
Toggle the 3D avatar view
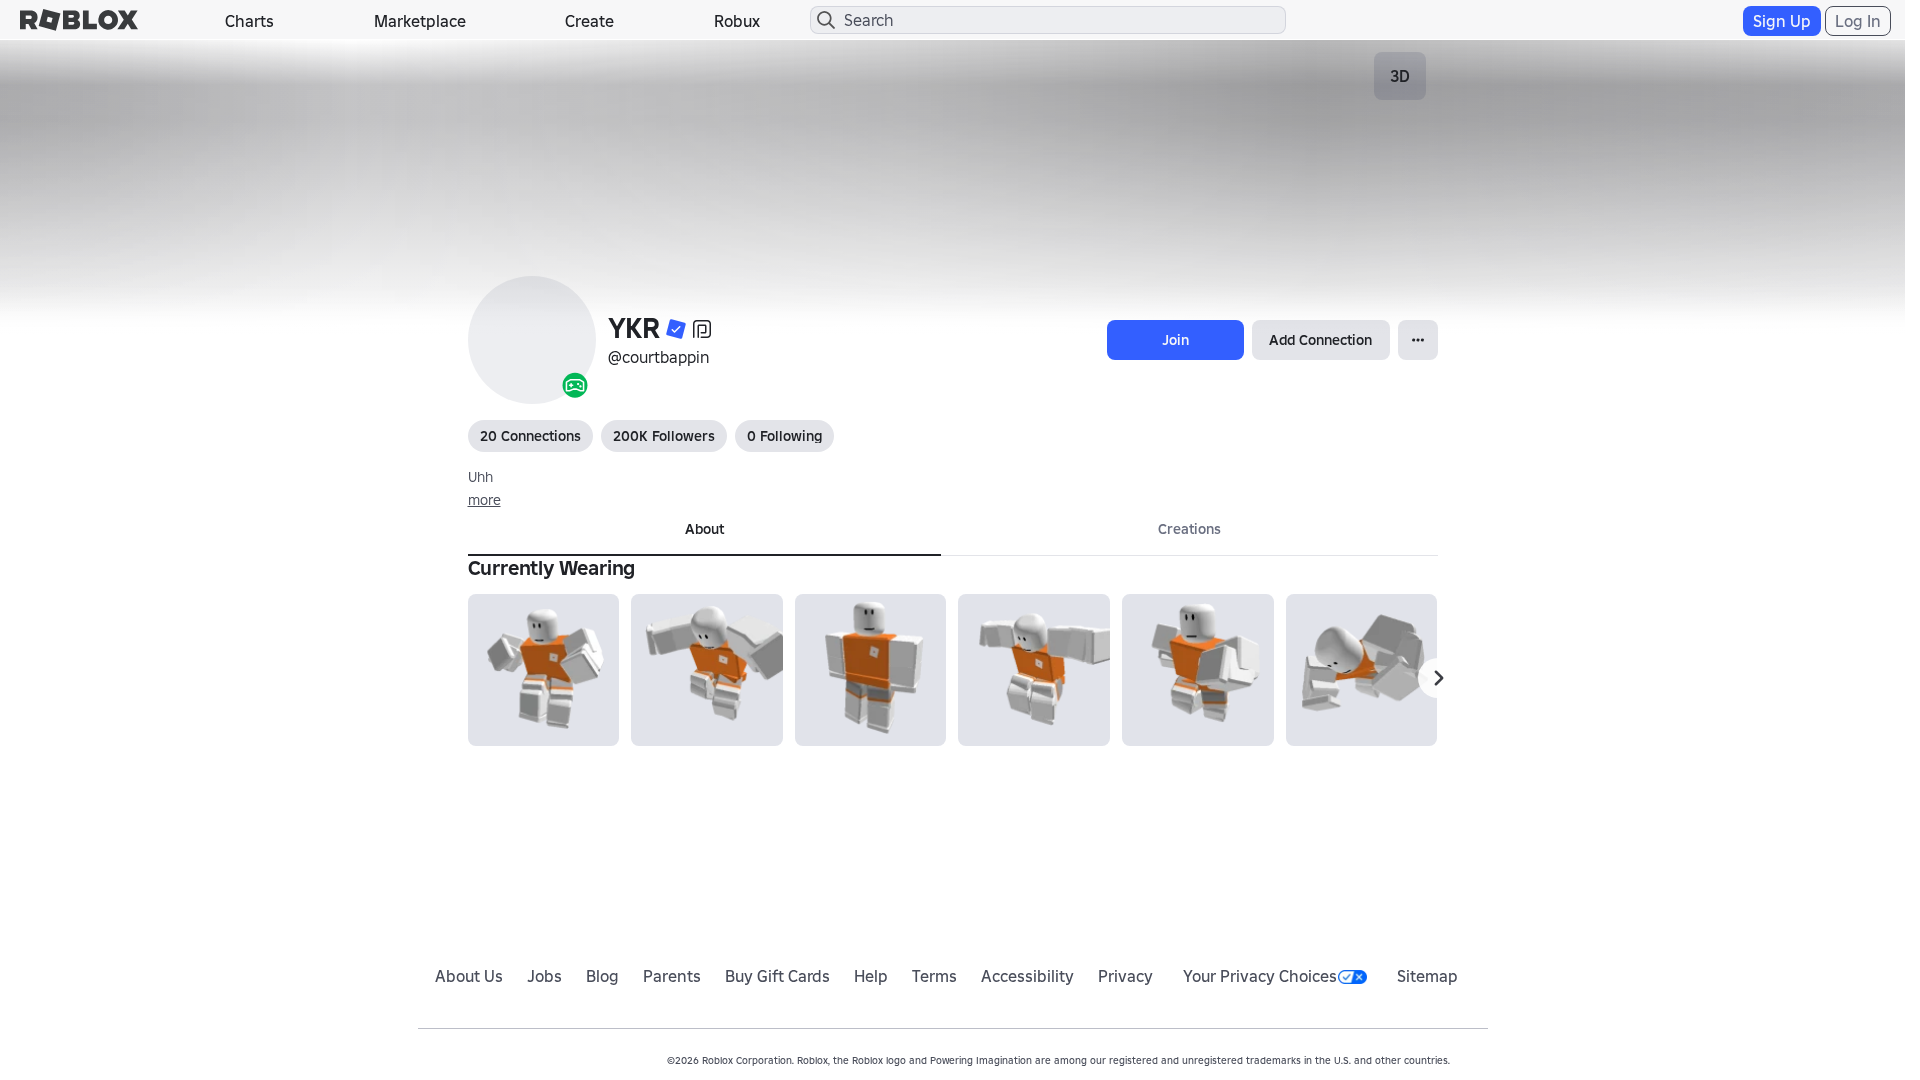pos(1400,76)
